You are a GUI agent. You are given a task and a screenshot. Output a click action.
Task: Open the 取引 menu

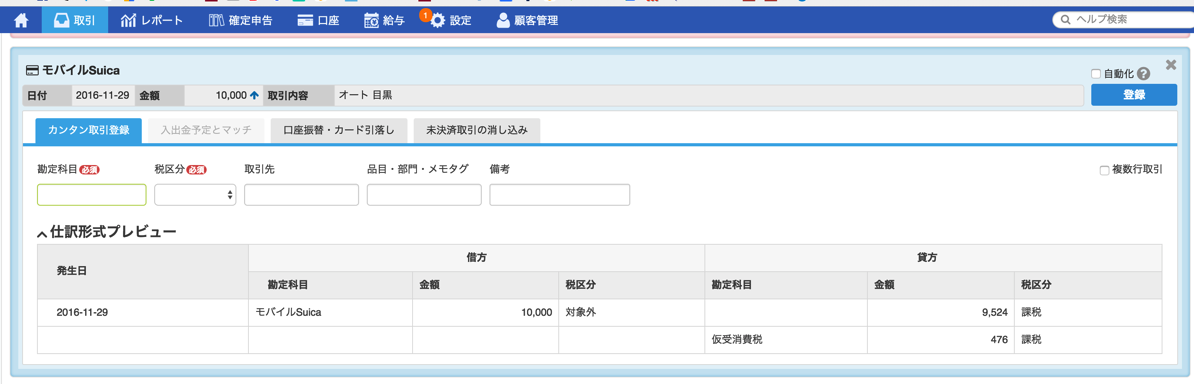pos(75,21)
